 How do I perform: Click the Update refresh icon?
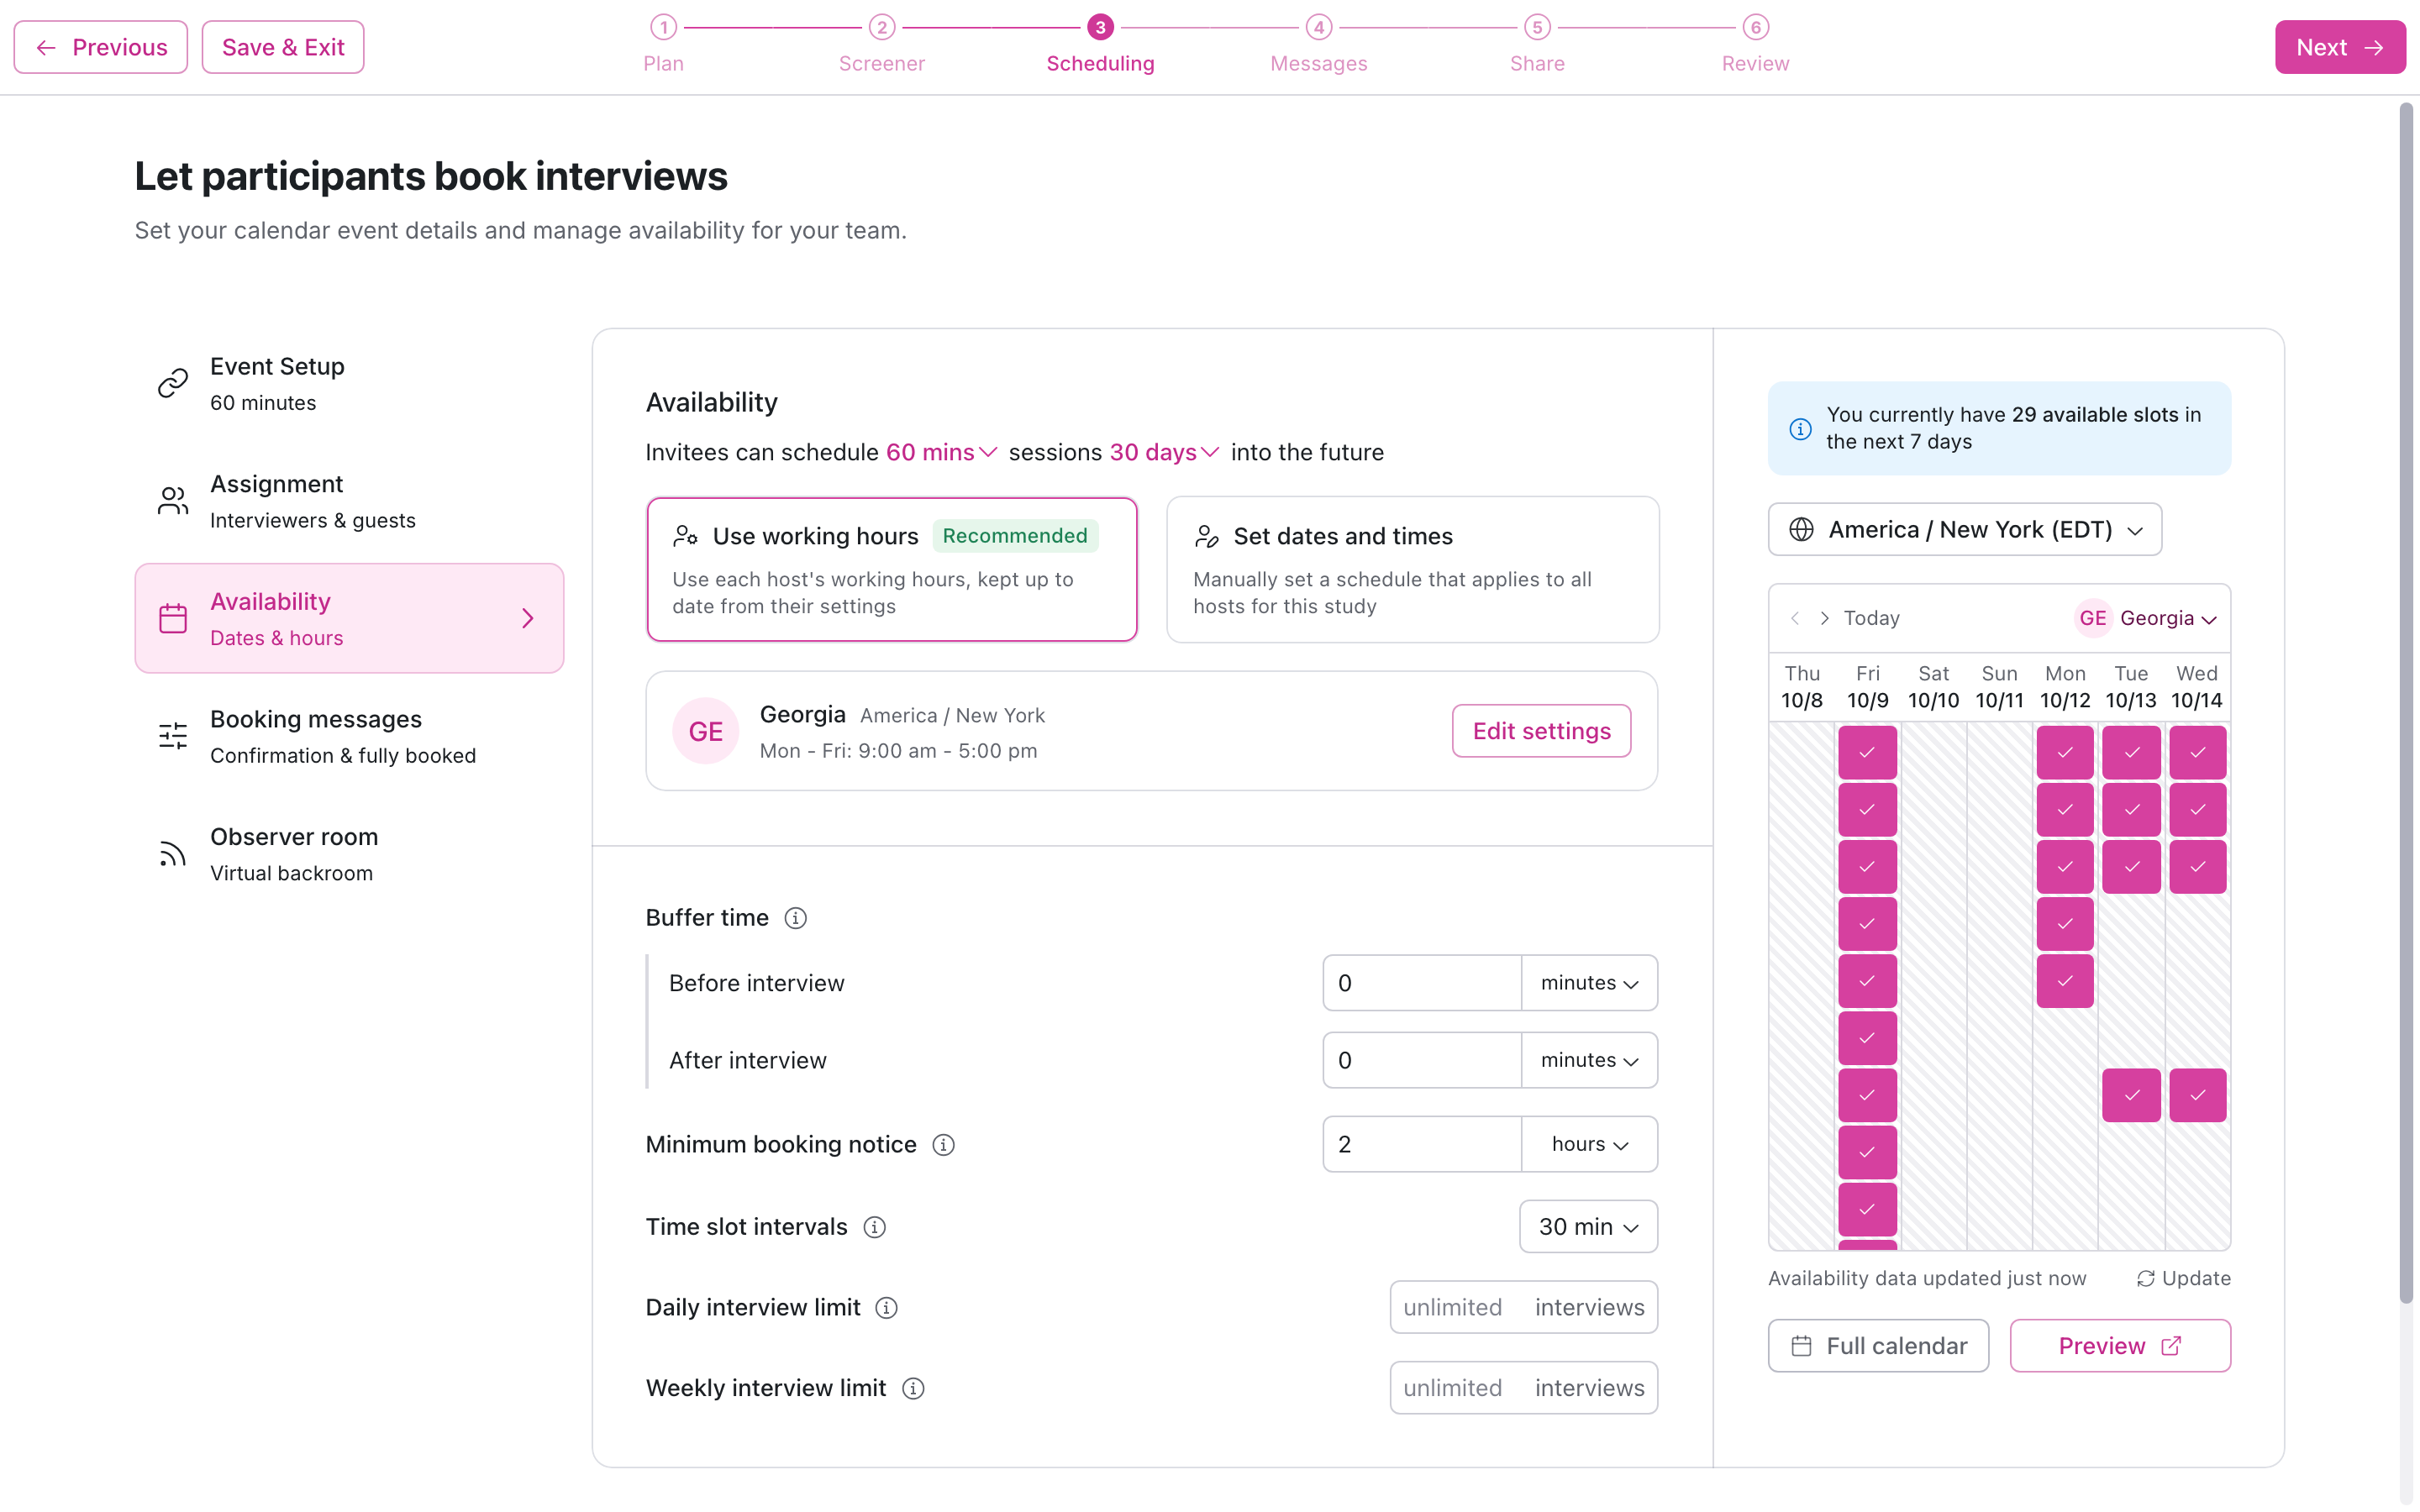click(2145, 1279)
